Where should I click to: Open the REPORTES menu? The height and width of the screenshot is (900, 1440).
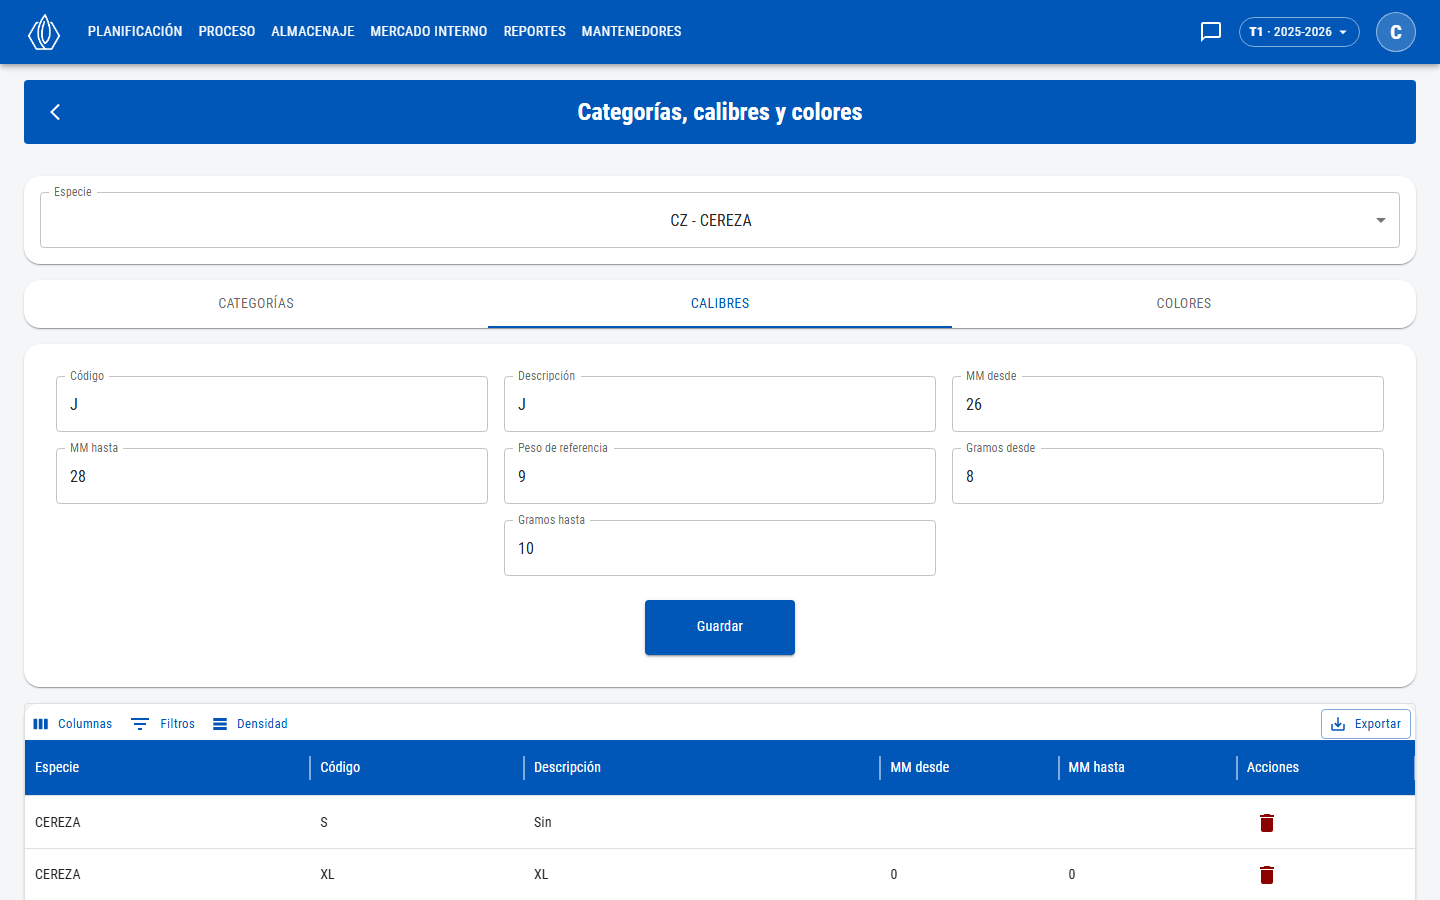[535, 32]
